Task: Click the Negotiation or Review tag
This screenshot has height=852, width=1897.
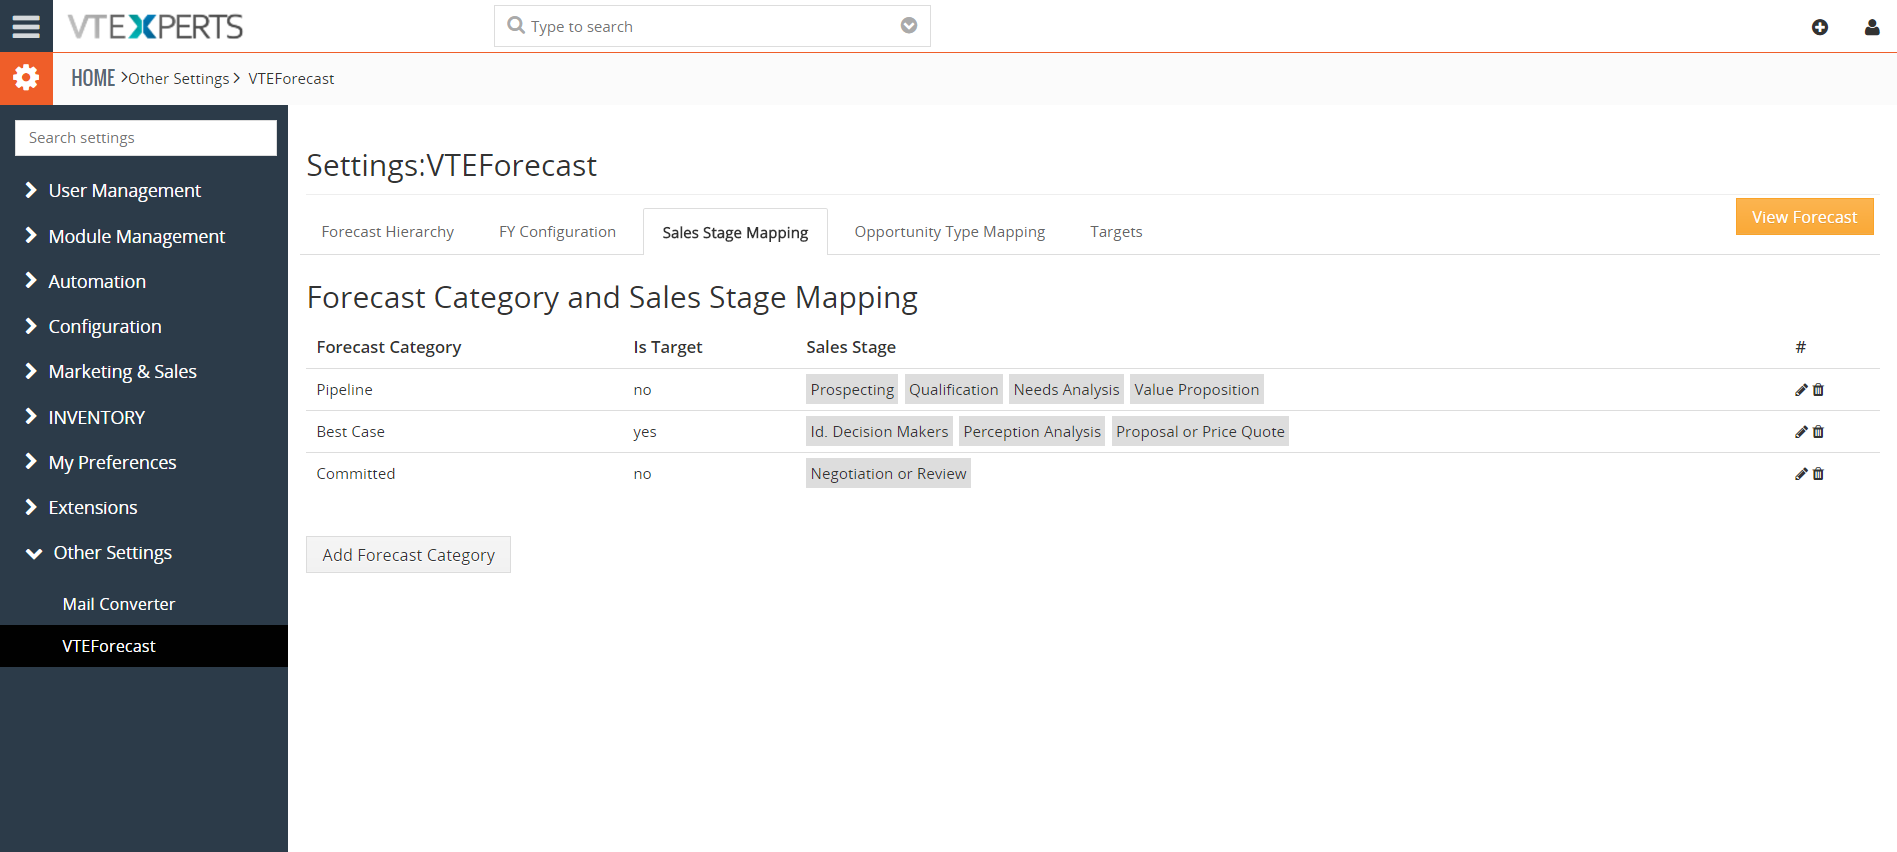Action: coord(888,474)
